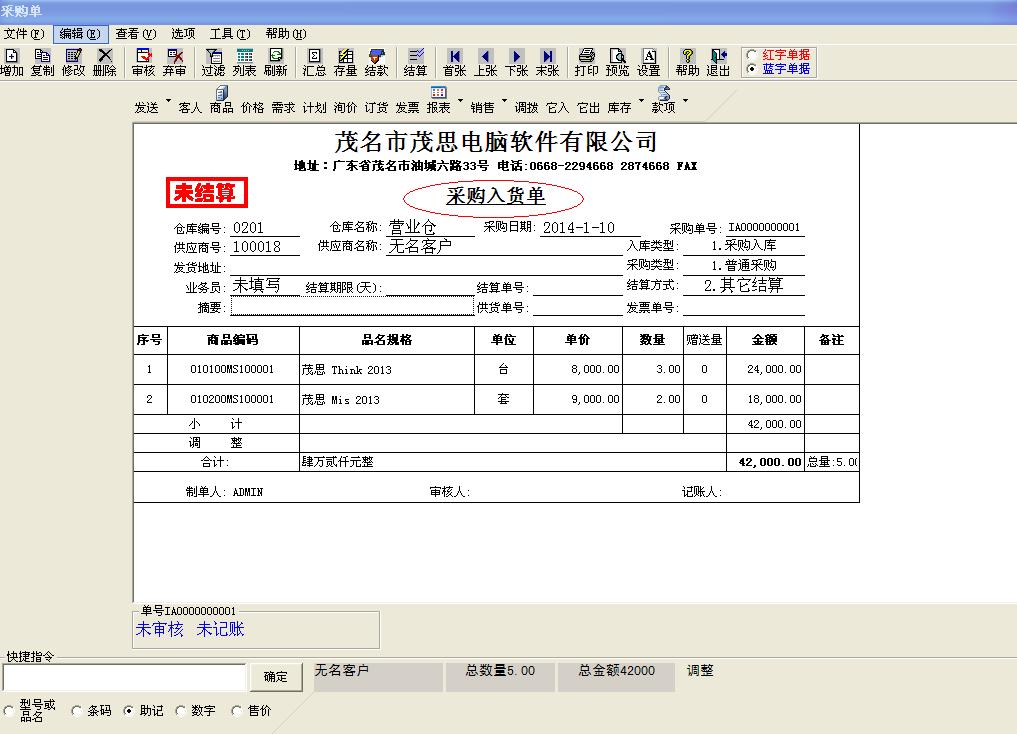Click the 审核 (audit) toolbar icon
Image resolution: width=1017 pixels, height=734 pixels.
click(x=143, y=62)
